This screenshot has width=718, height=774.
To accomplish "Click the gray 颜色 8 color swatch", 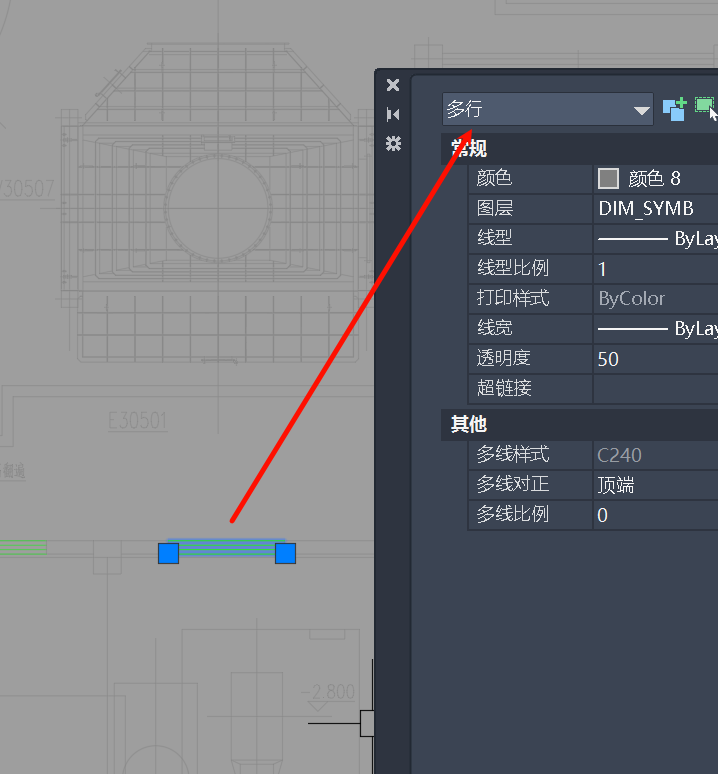I will tap(608, 179).
